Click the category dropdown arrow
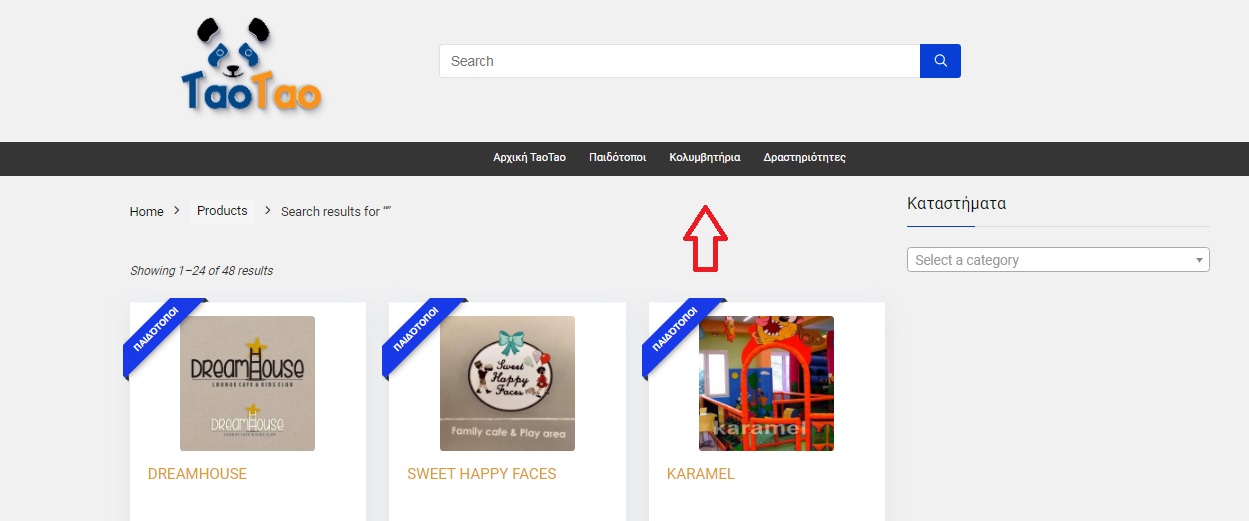 1199,261
